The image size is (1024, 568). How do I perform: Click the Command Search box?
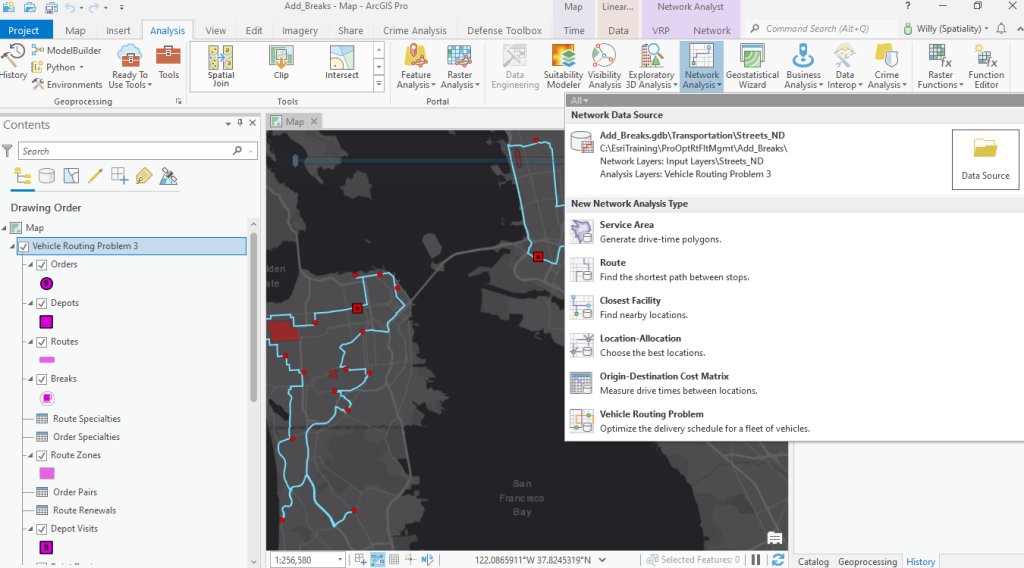click(x=820, y=29)
